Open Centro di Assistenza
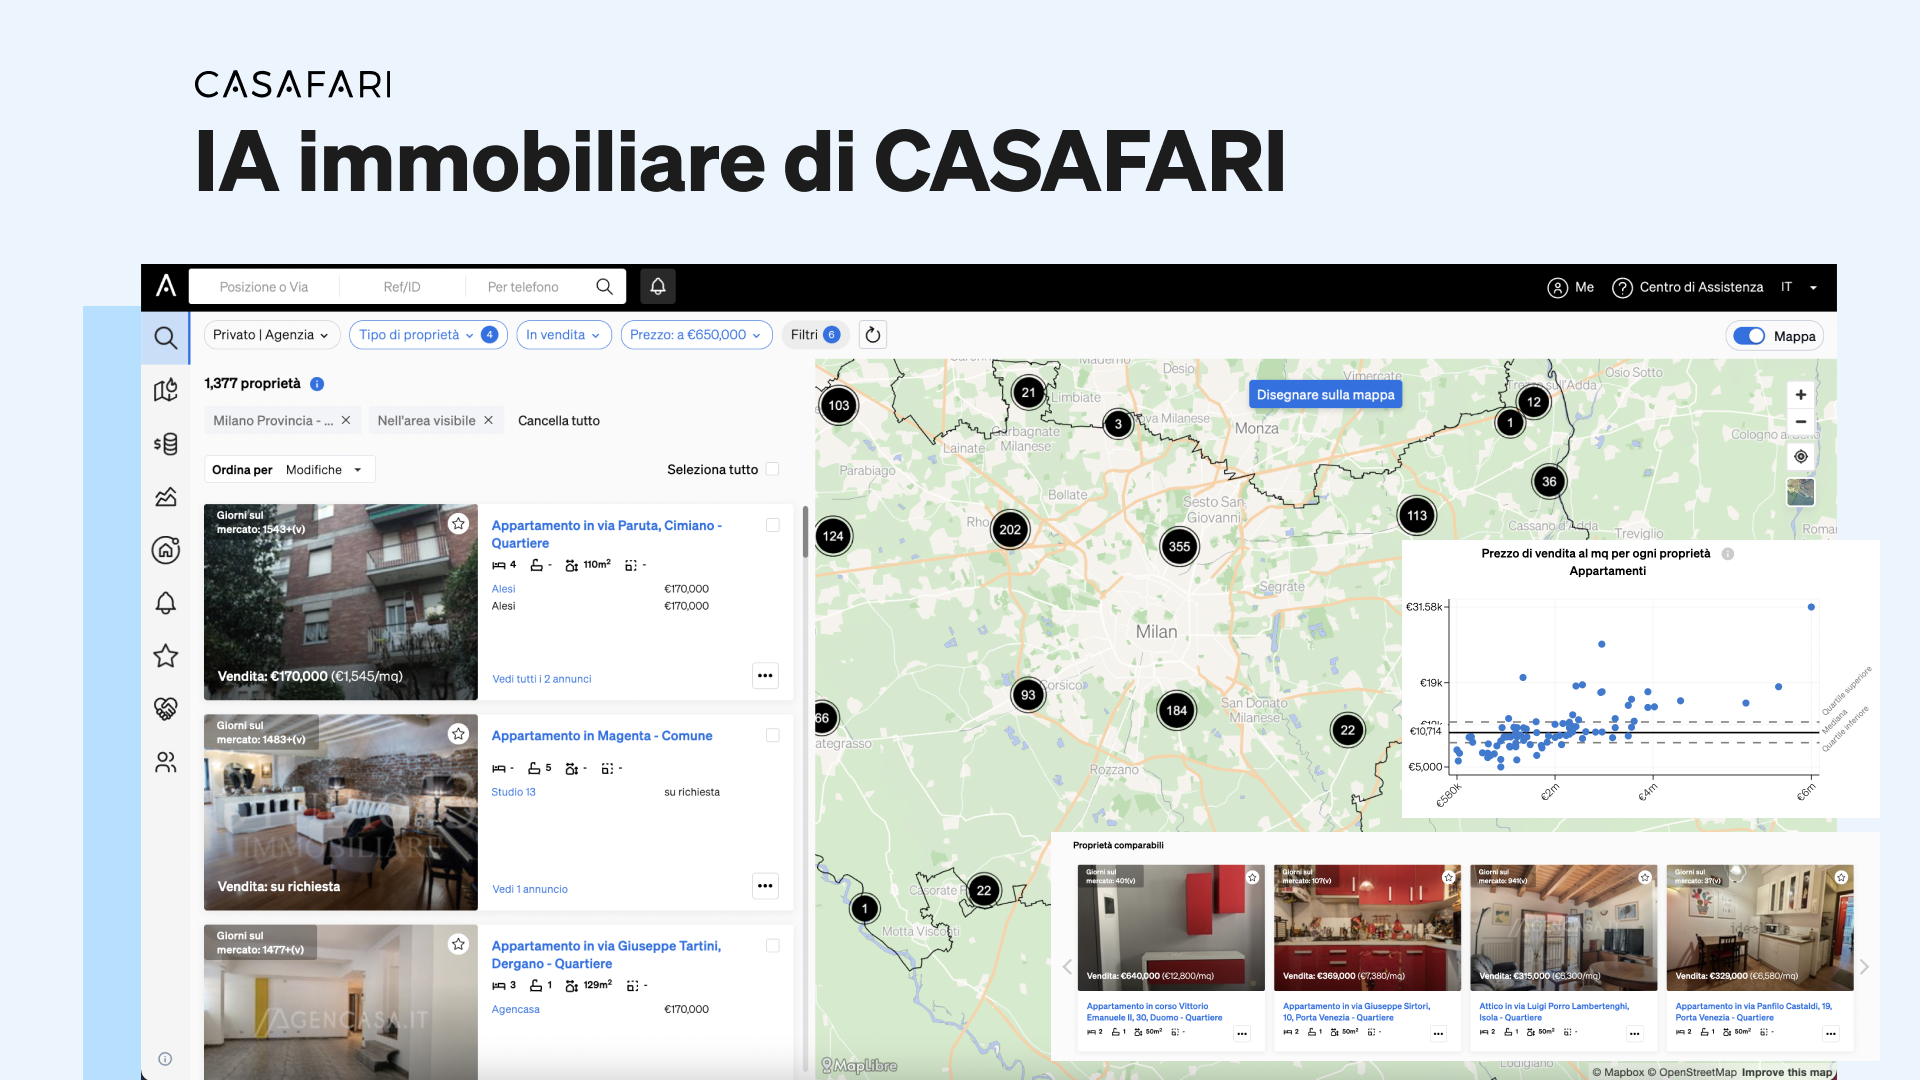The image size is (1920, 1080). pyautogui.click(x=1688, y=287)
